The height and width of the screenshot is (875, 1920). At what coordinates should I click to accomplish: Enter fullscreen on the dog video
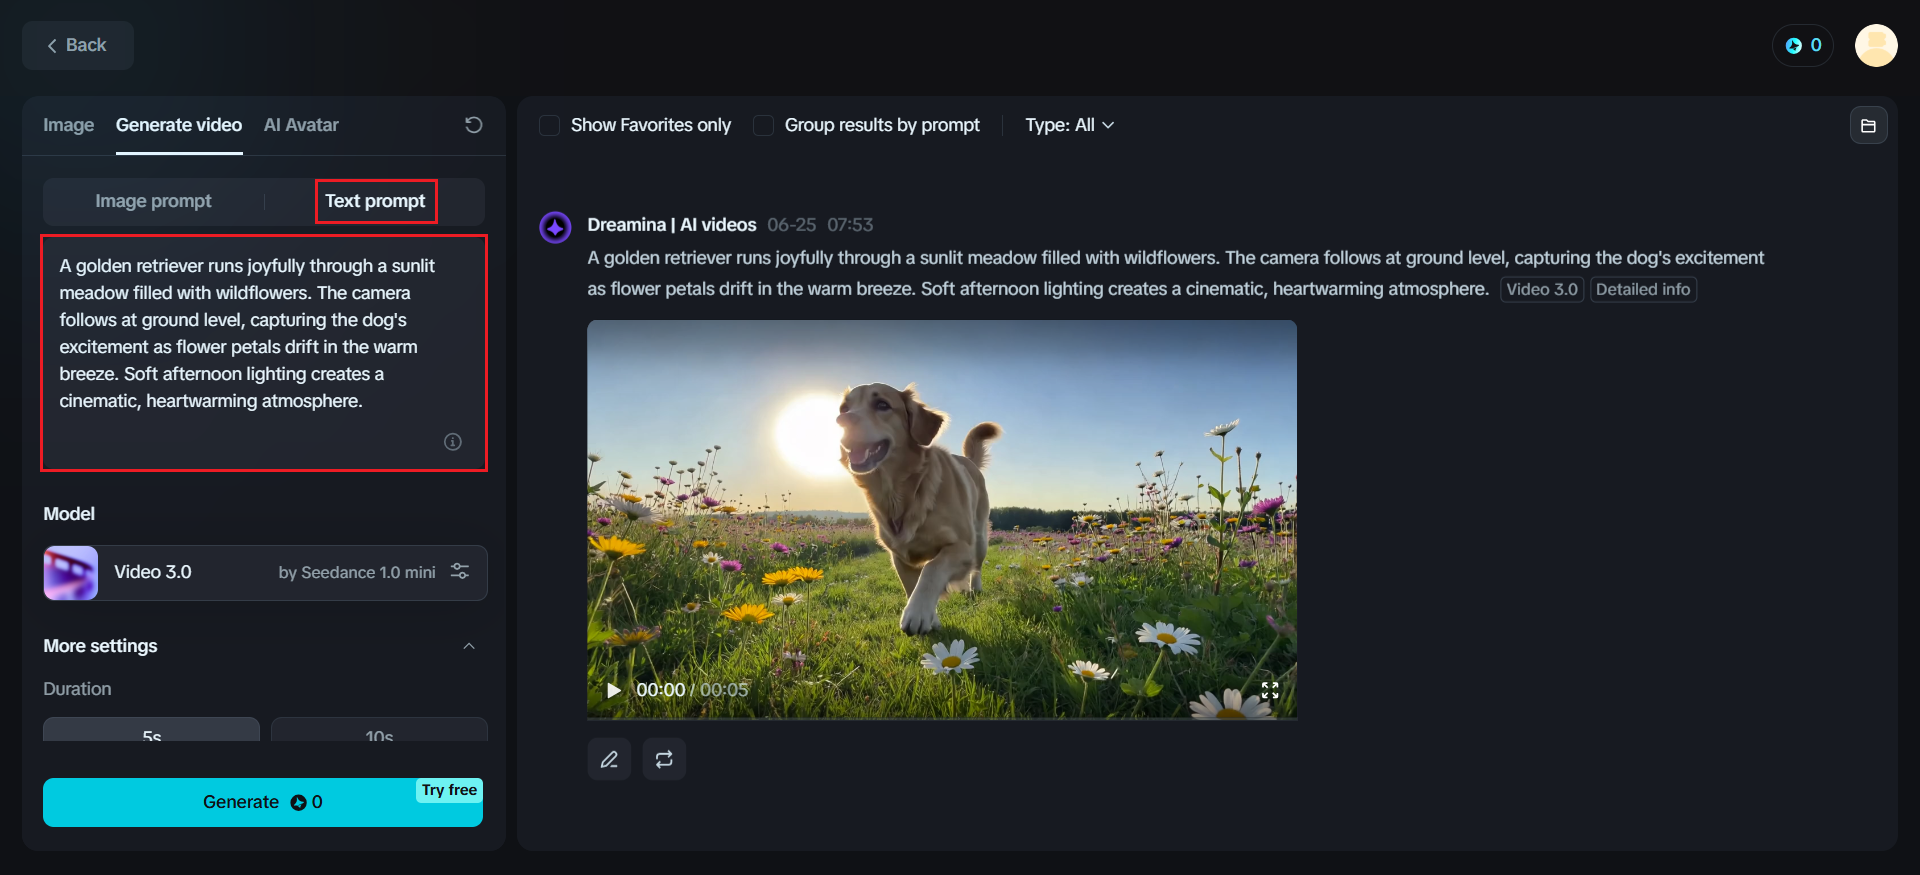[x=1270, y=690]
